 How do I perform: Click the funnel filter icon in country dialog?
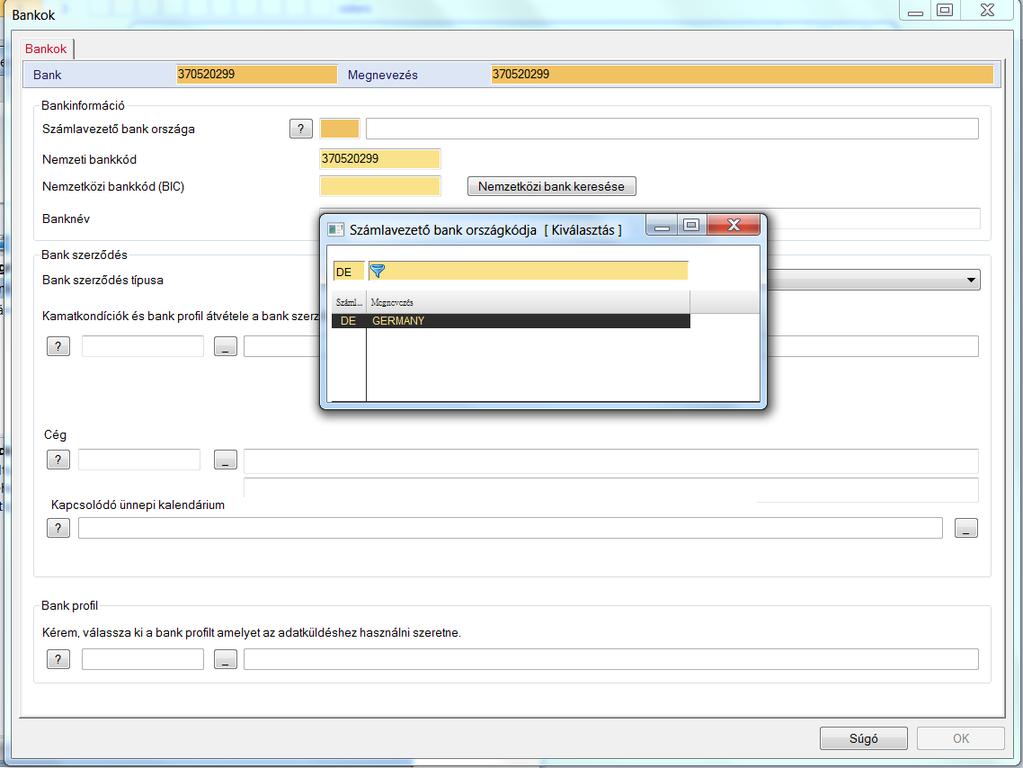[x=378, y=271]
